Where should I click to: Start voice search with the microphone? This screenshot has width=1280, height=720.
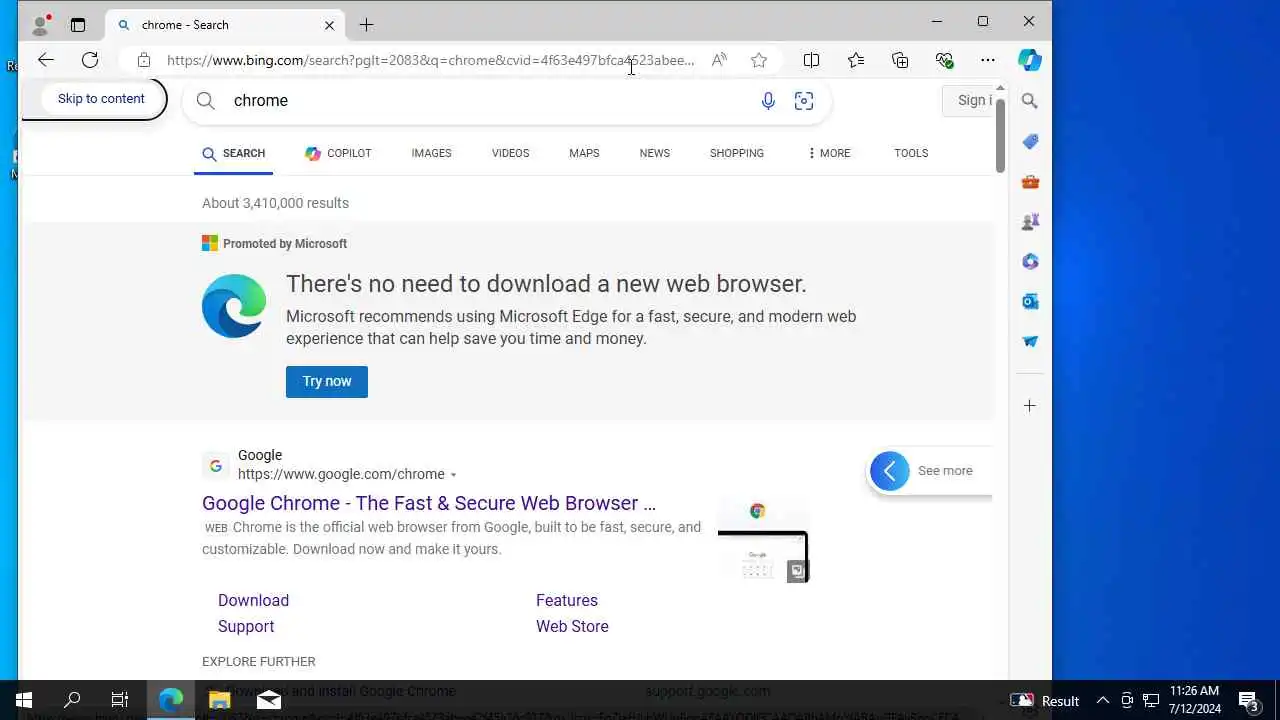coord(768,101)
